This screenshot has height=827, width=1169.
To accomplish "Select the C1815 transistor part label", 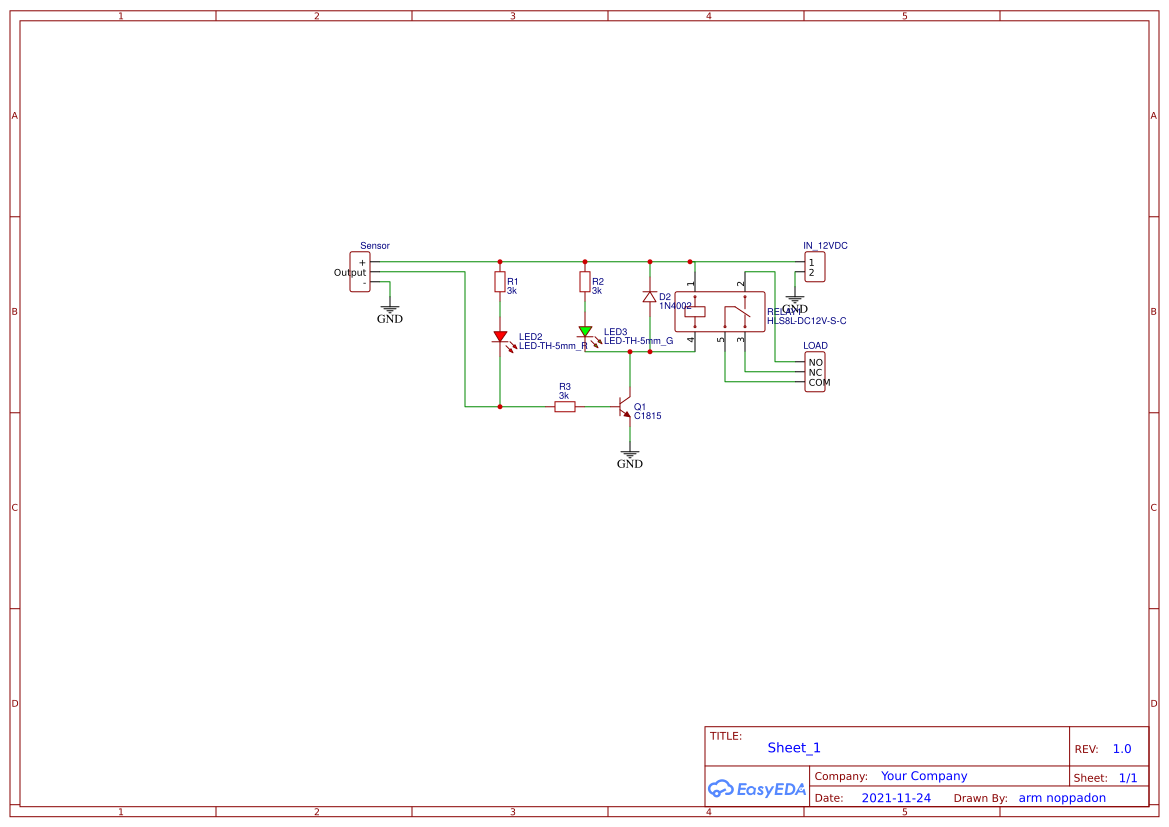I will pos(648,416).
